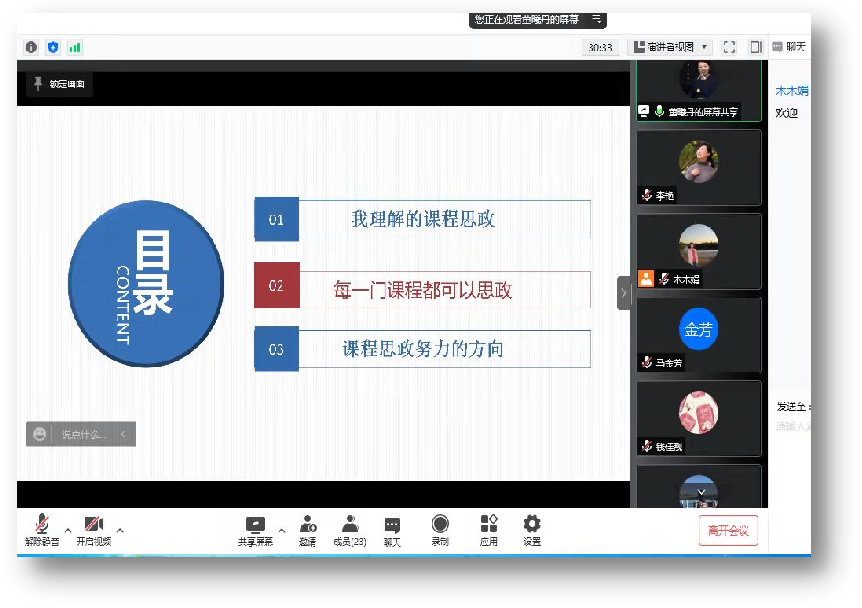This screenshot has width=862, height=608.
Task: Open the Apps icon in toolbar
Action: pos(488,526)
